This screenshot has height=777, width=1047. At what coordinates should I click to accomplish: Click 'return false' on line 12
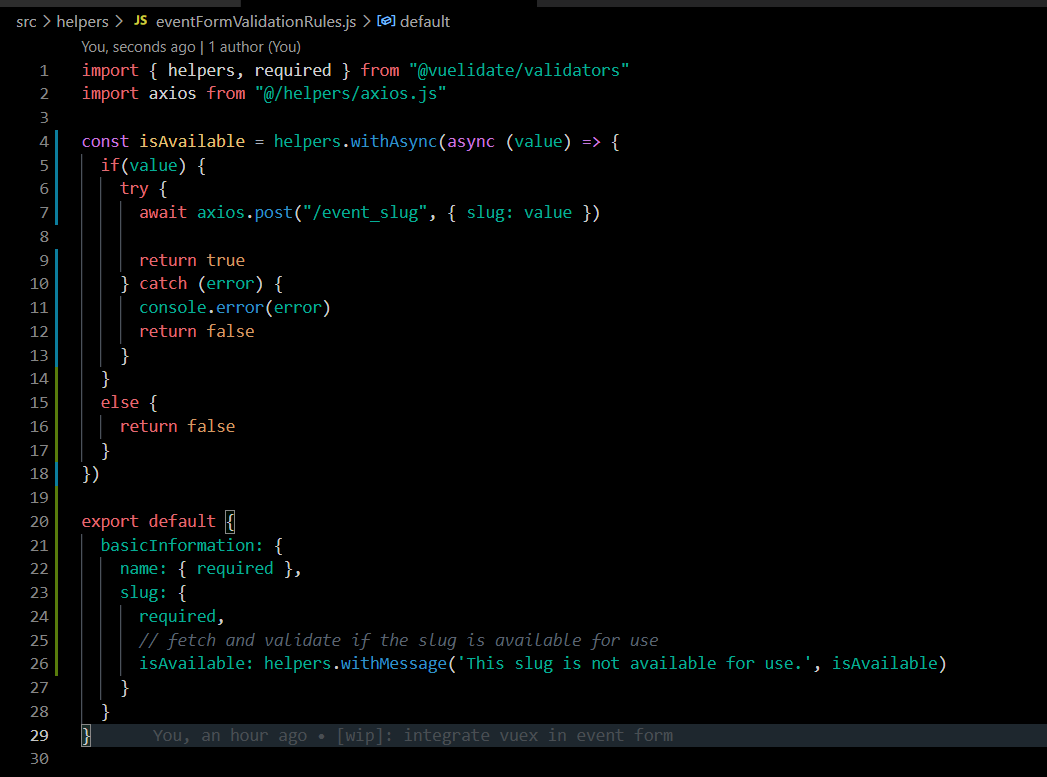[x=197, y=332]
